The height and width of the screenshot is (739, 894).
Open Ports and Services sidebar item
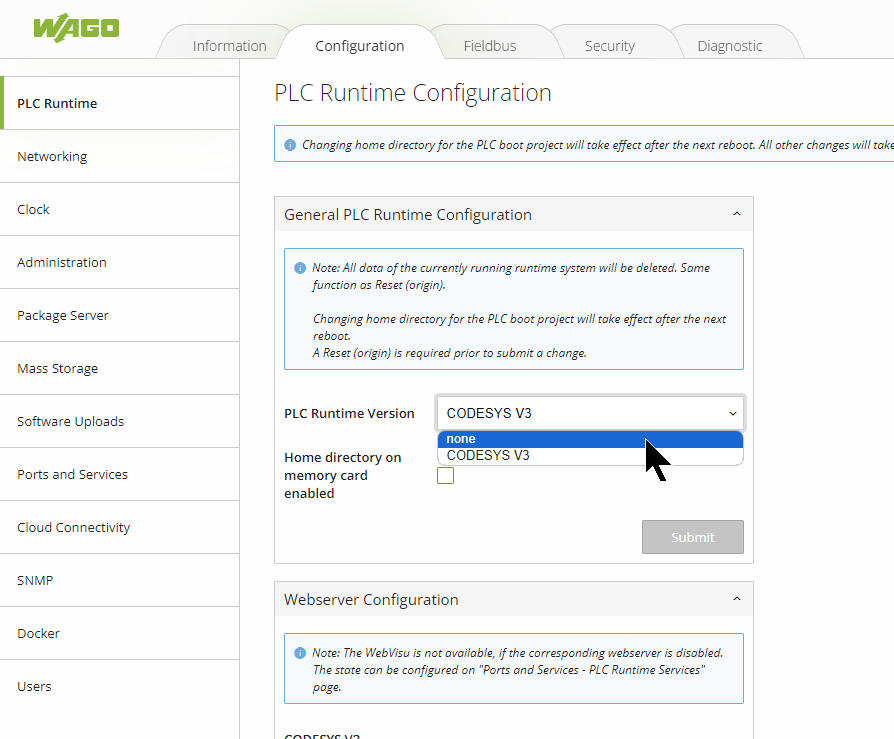120,474
